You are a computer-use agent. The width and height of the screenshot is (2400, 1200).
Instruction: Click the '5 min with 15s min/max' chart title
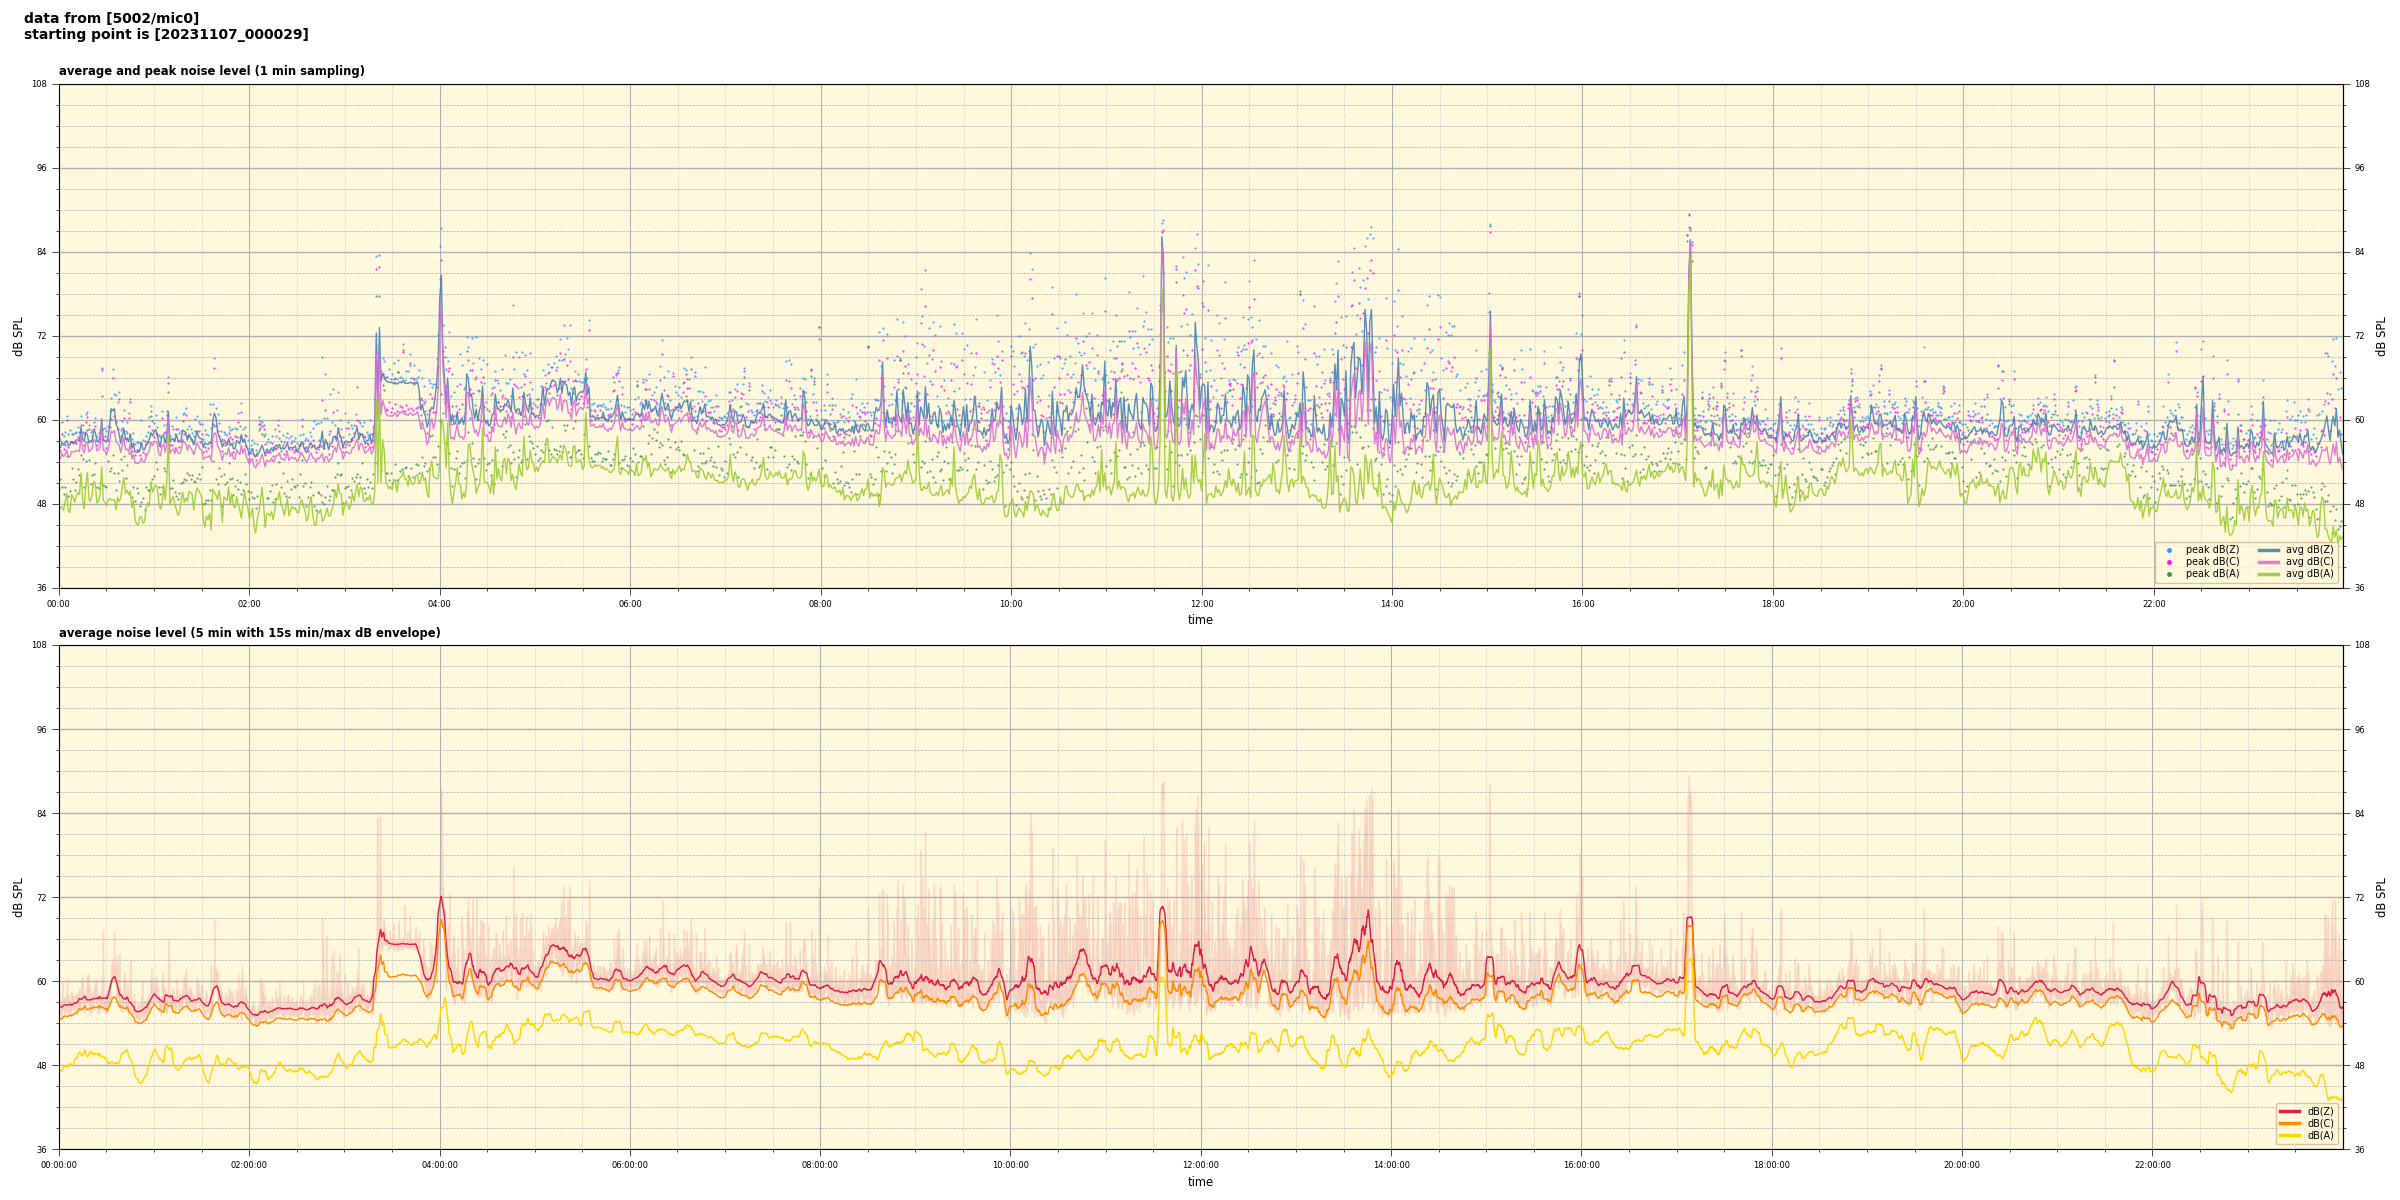pyautogui.click(x=249, y=633)
